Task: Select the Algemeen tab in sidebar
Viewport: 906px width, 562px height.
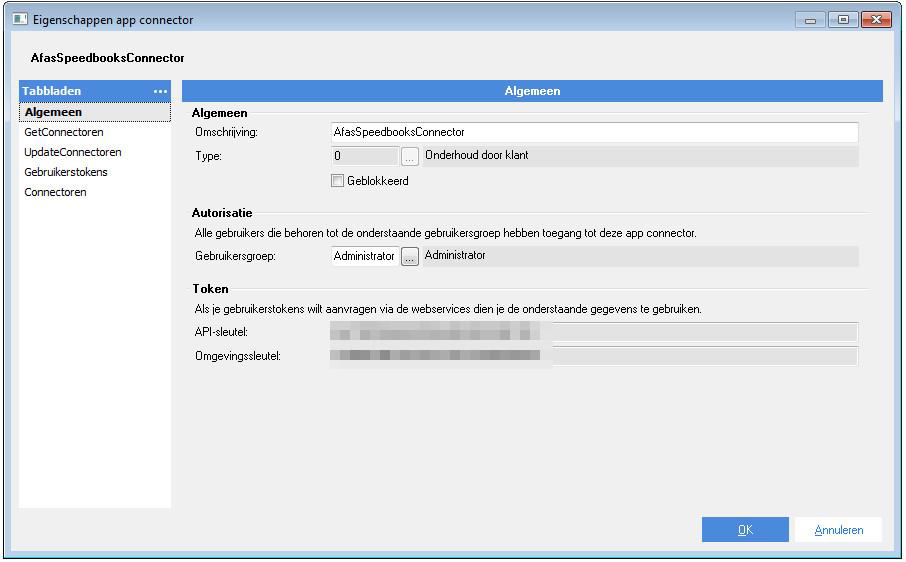Action: (95, 112)
